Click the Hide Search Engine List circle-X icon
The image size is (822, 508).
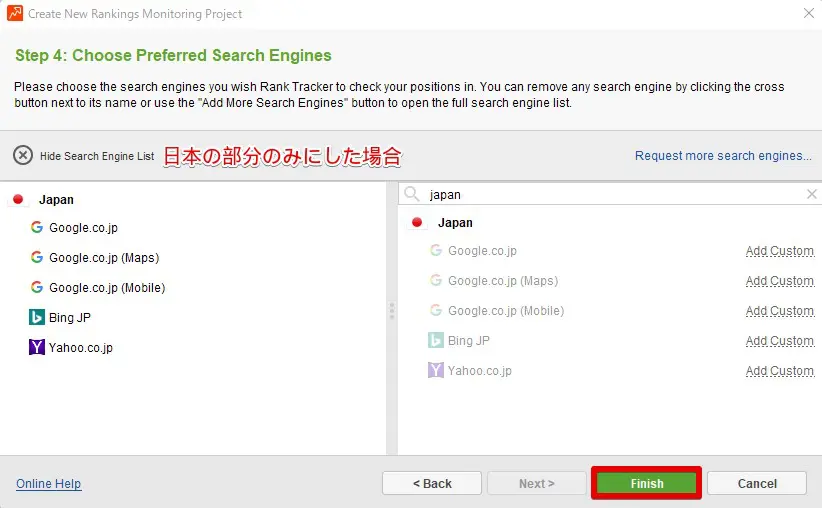(23, 155)
